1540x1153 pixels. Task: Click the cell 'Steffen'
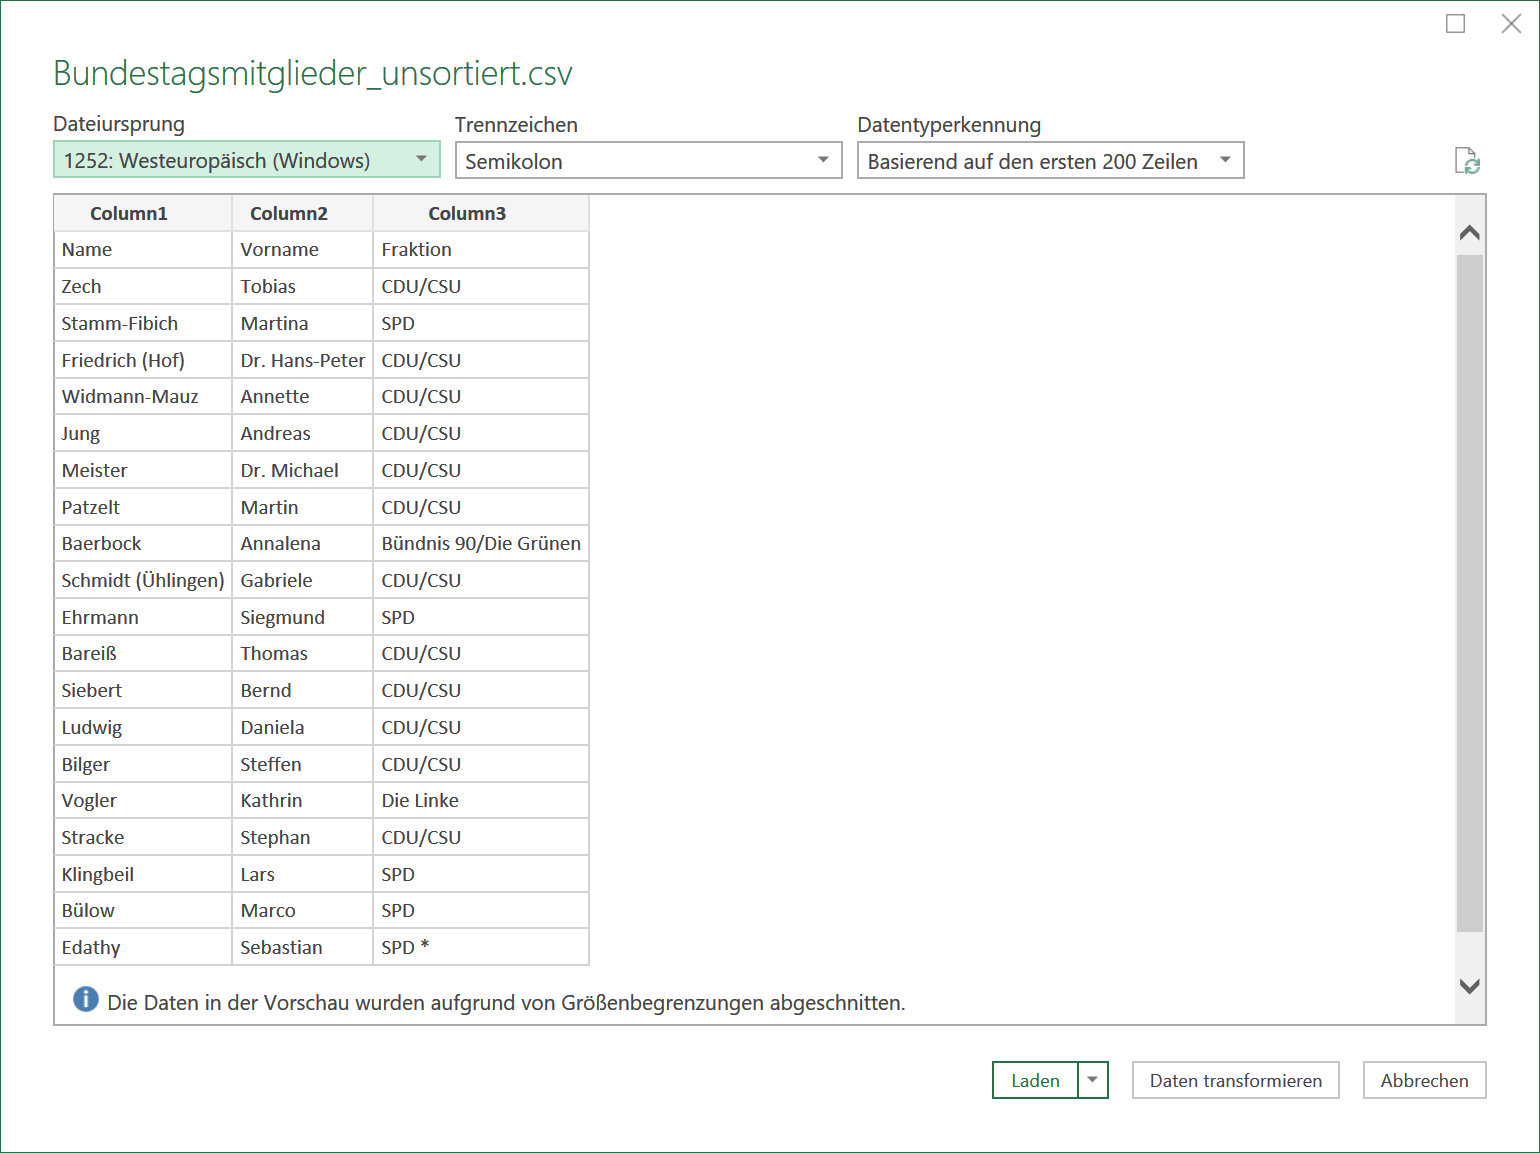[x=302, y=764]
